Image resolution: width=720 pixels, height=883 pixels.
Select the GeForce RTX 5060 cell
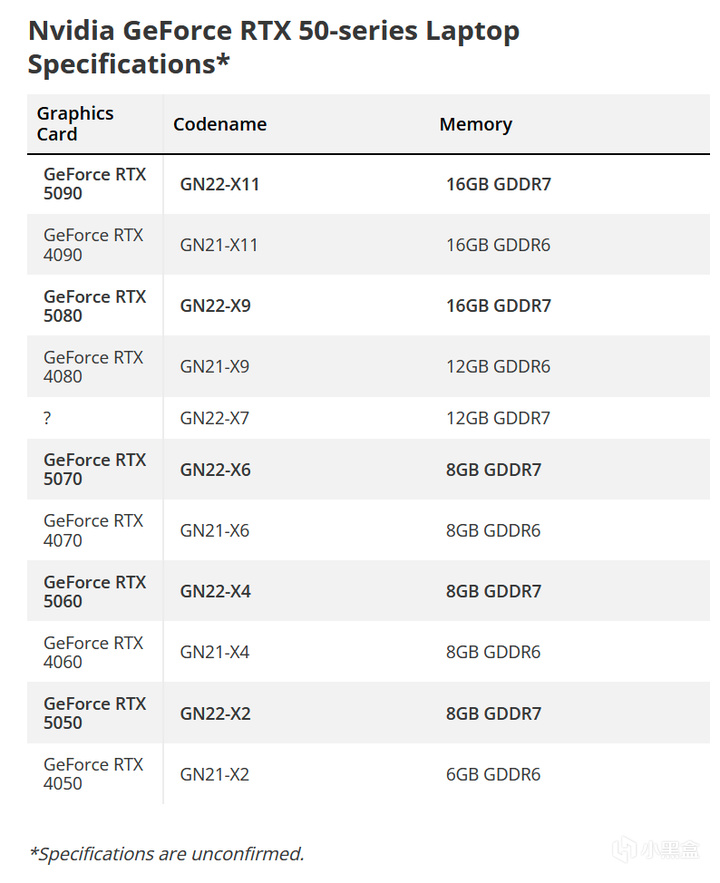(95, 591)
